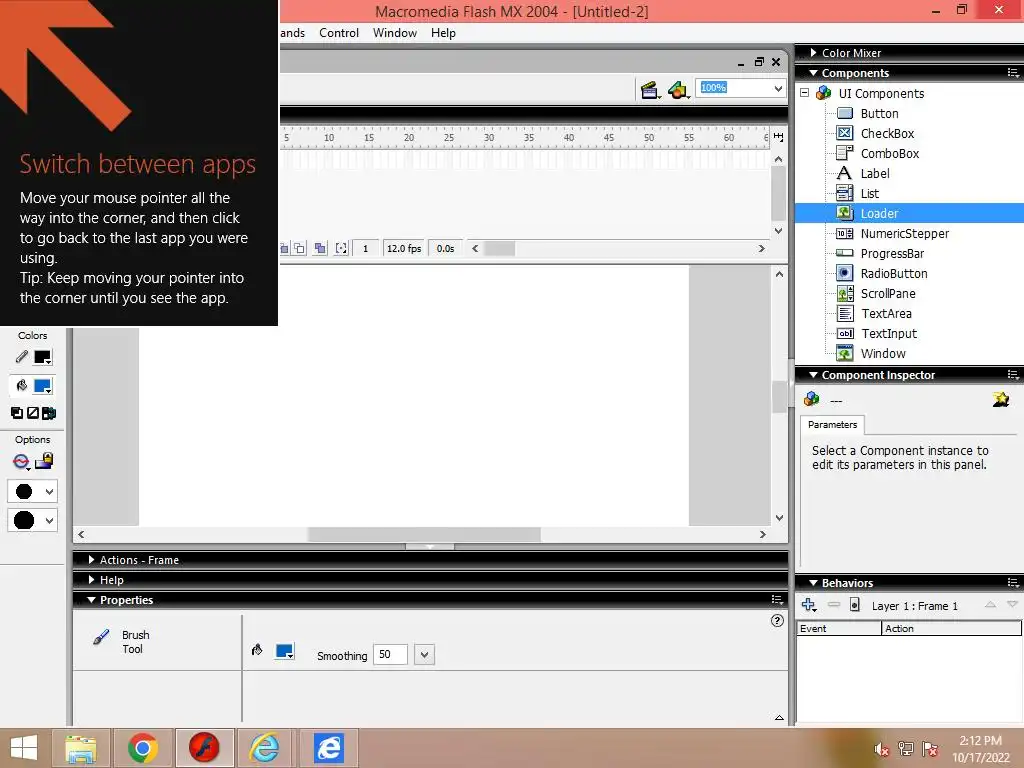Click the Add Behavior plus icon
Screen dimensions: 1024x768
click(809, 605)
